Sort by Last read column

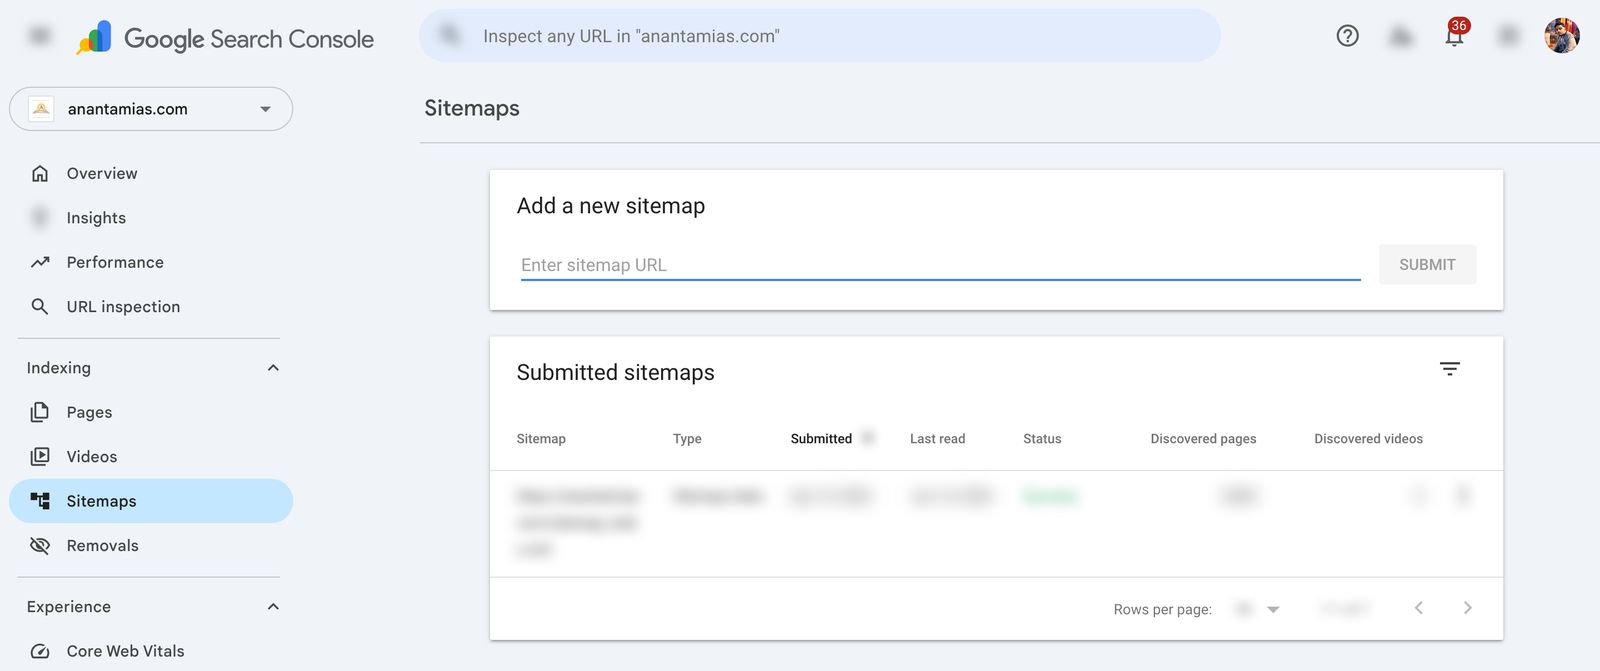point(938,439)
